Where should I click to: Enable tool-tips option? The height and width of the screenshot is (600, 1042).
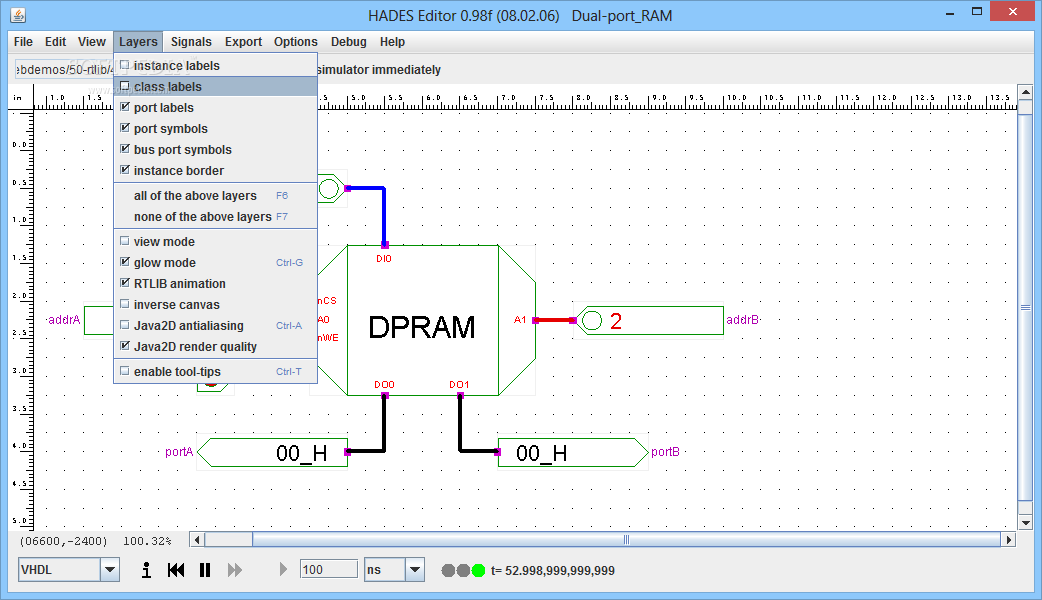[x=215, y=372]
